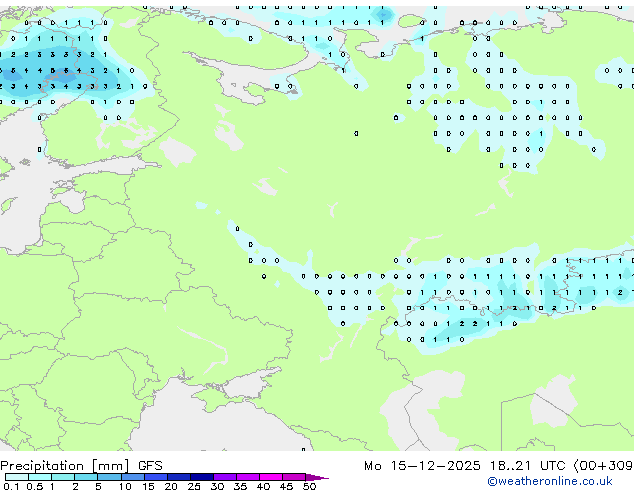
Task: Select the 35–40 mm legend color box
Action: (x=248, y=477)
